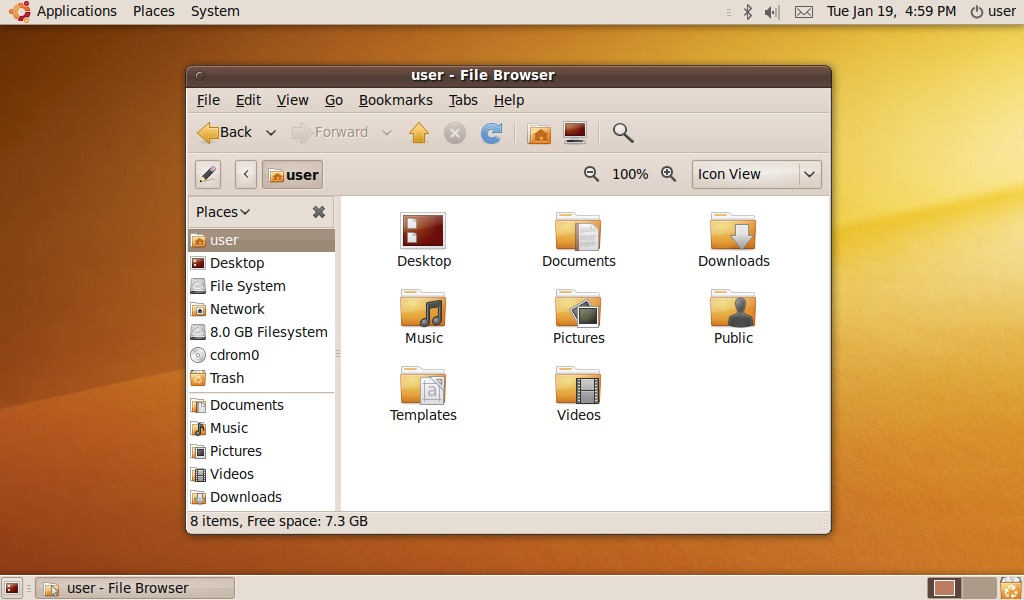1024x600 pixels.
Task: Open the user power session menu
Action: 993,11
